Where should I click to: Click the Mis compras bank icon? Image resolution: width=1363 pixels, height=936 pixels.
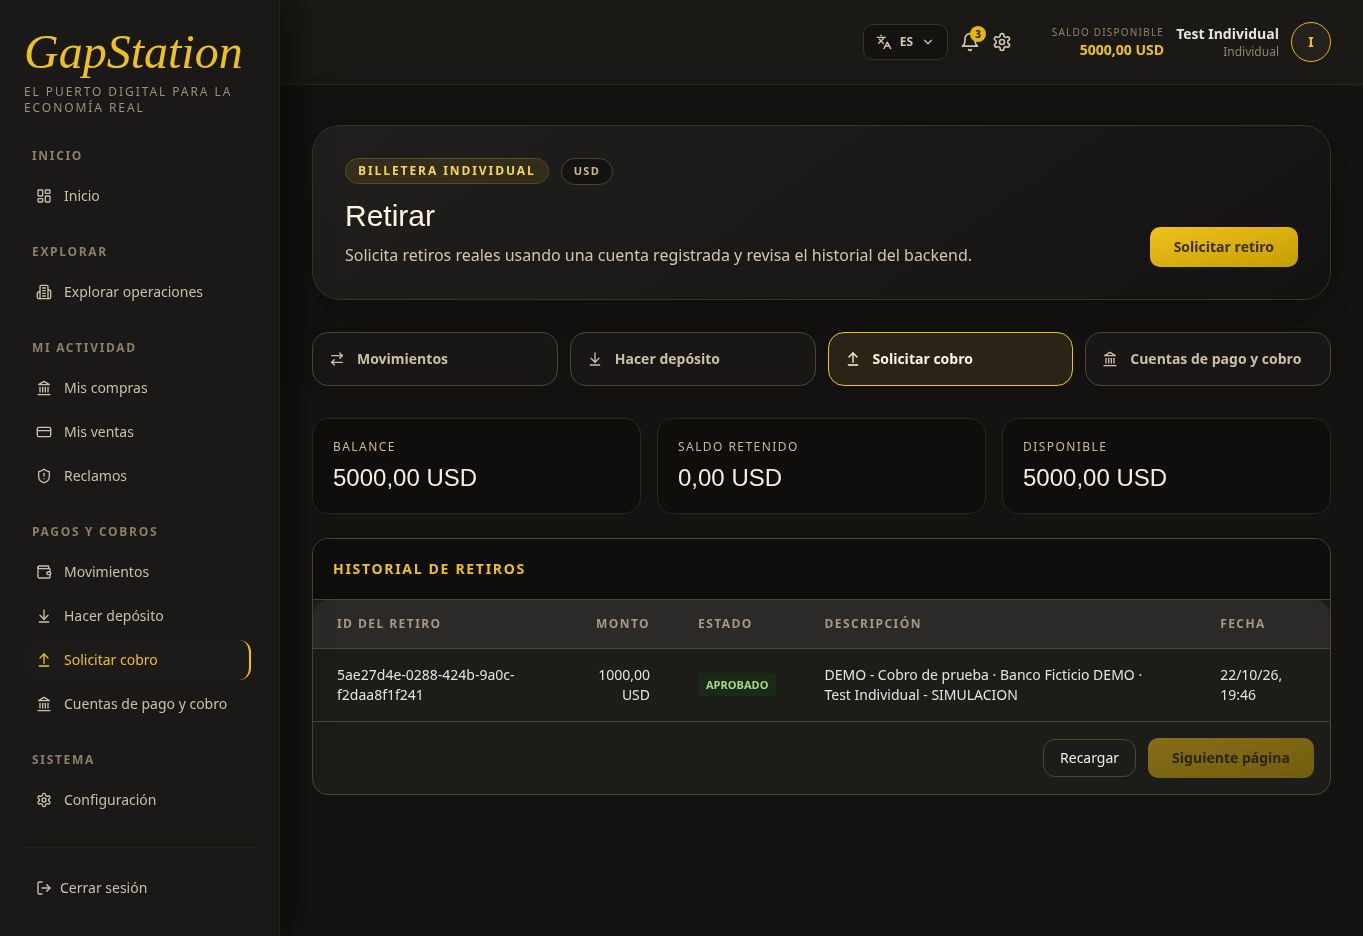coord(44,388)
